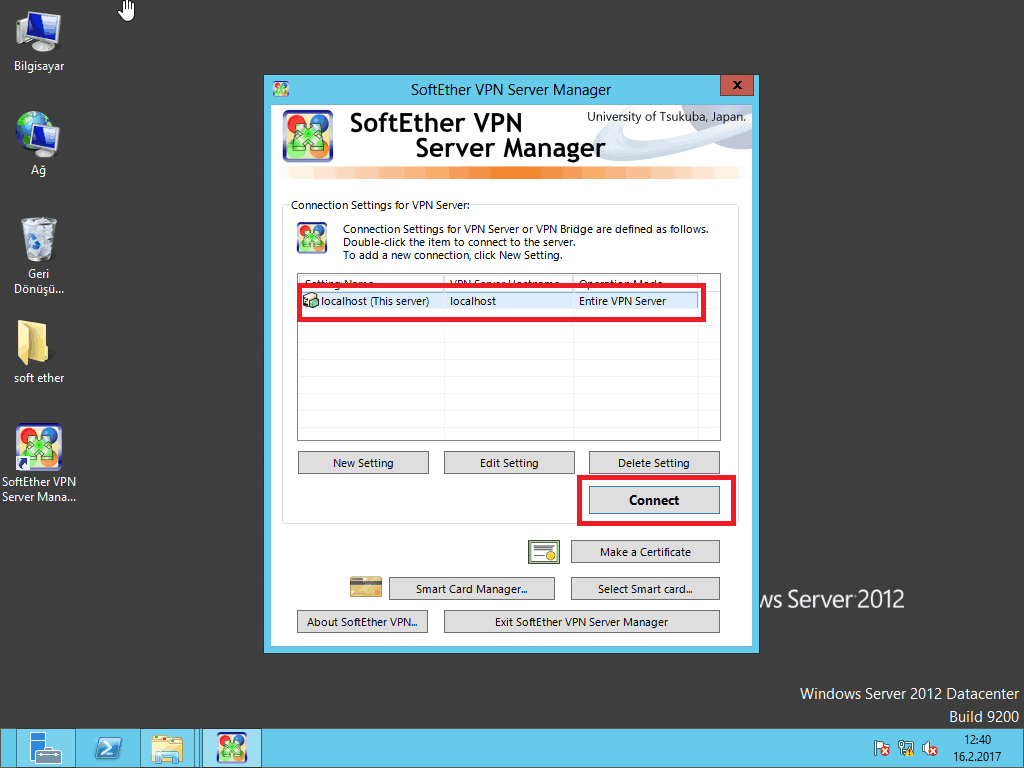Screen dimensions: 1024x768
Task: Open the Ağ network desktop icon
Action: (38, 134)
